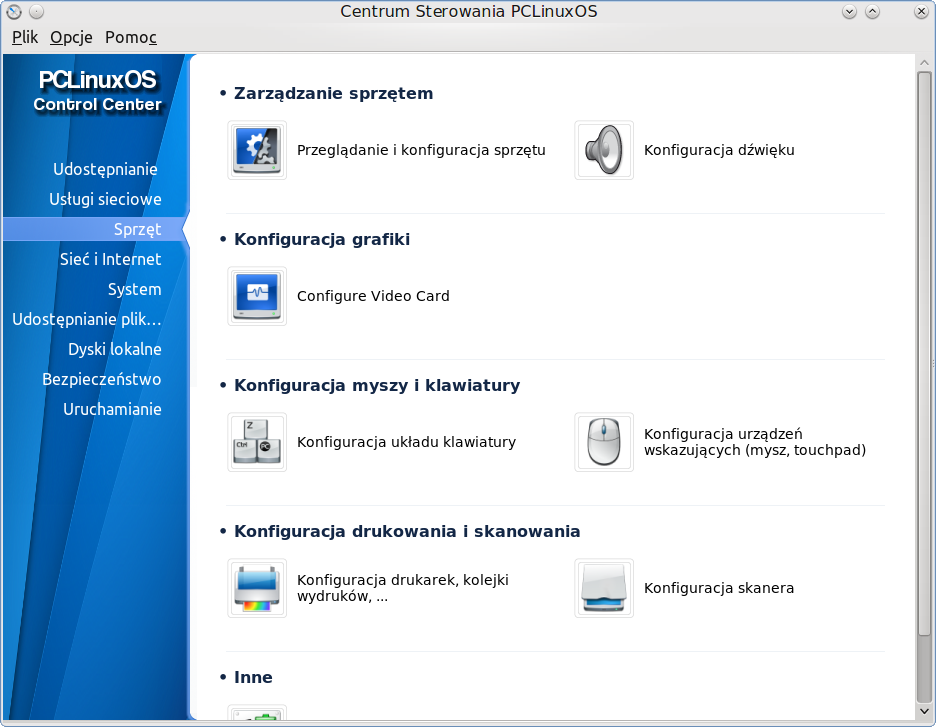
Task: Click the 'Konfiguracja skanera' label
Action: [x=719, y=589]
